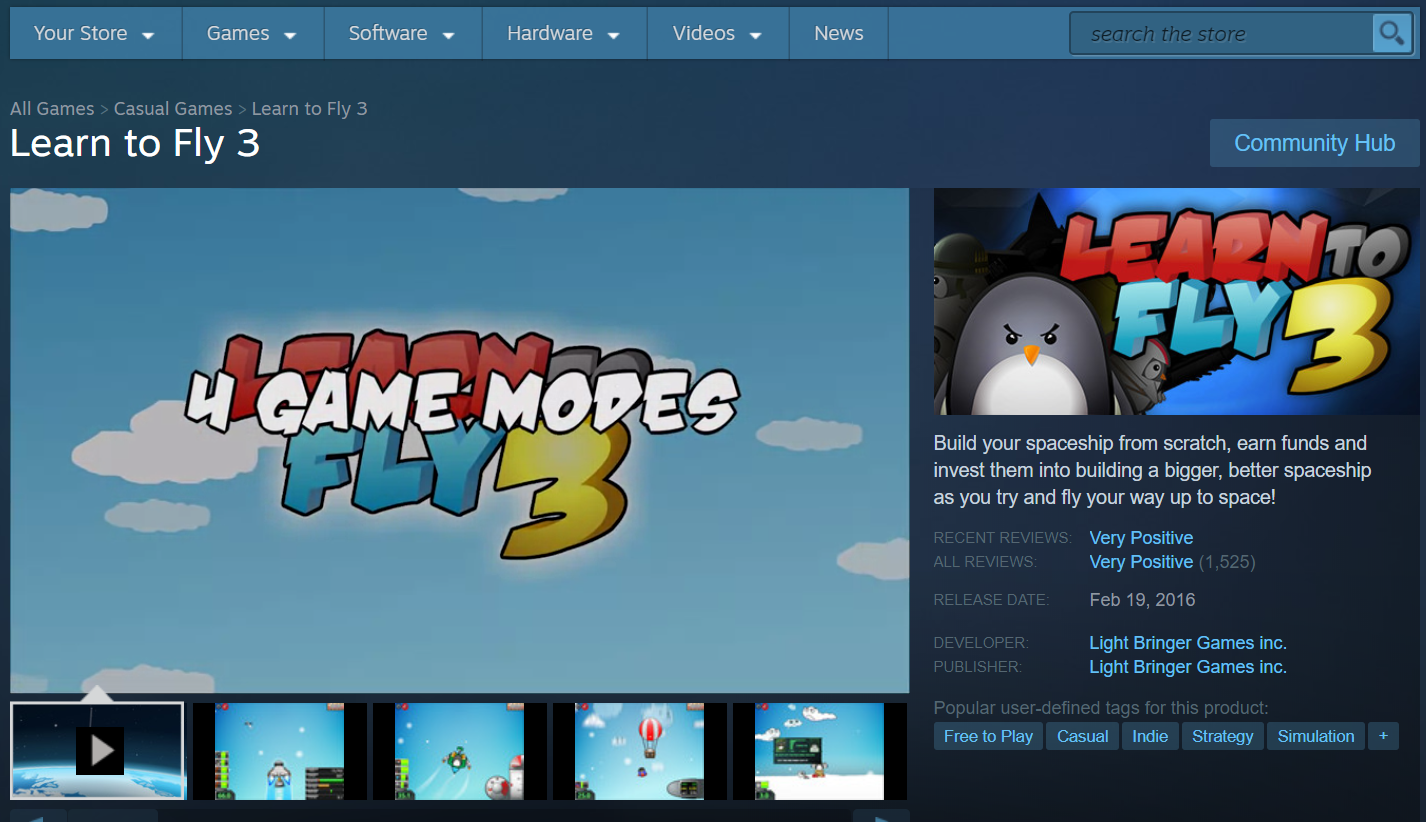Select the Casual tag

[x=1083, y=736]
